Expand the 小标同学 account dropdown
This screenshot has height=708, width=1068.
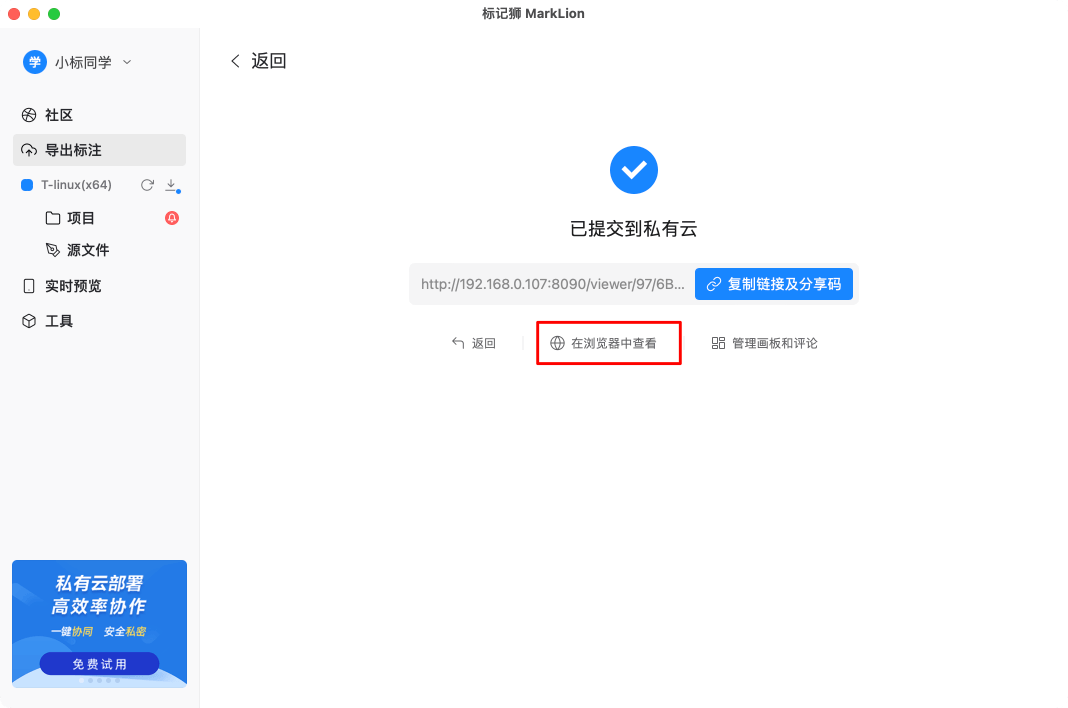(x=127, y=62)
